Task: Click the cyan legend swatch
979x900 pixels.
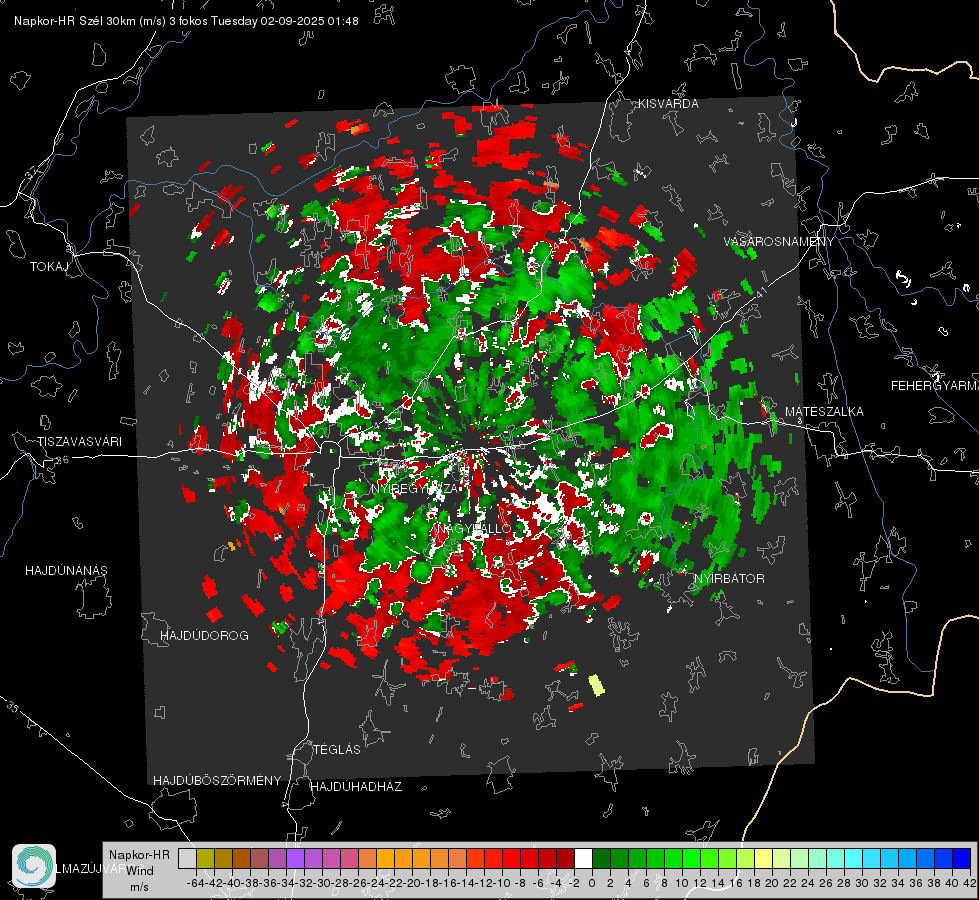Action: click(x=854, y=858)
